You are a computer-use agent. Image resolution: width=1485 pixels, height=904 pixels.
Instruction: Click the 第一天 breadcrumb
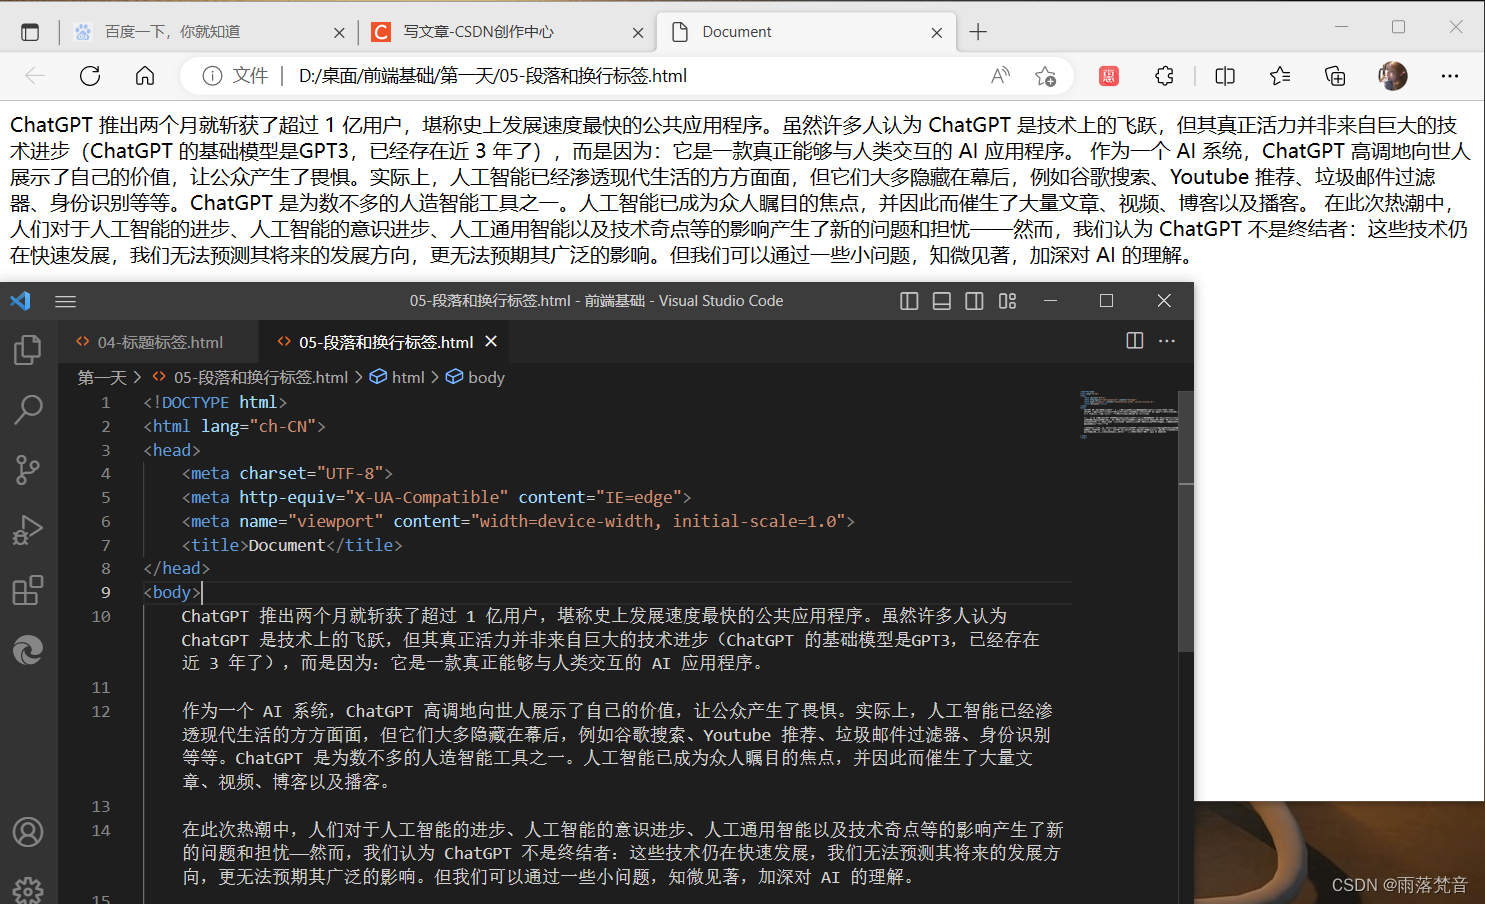[102, 377]
